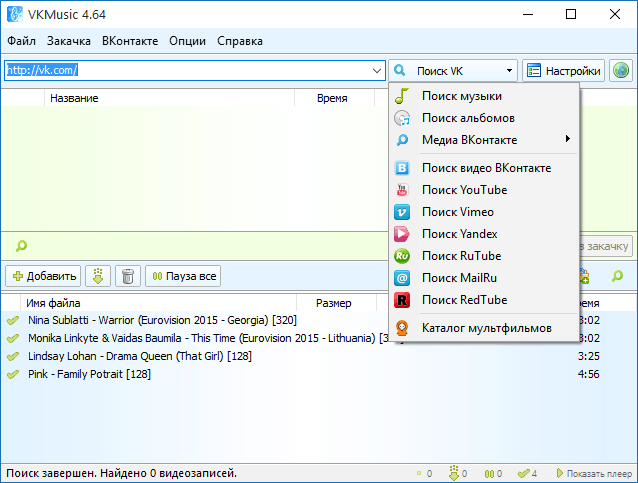Click checkmark beside Lindsay Lohan track

[x=13, y=356]
